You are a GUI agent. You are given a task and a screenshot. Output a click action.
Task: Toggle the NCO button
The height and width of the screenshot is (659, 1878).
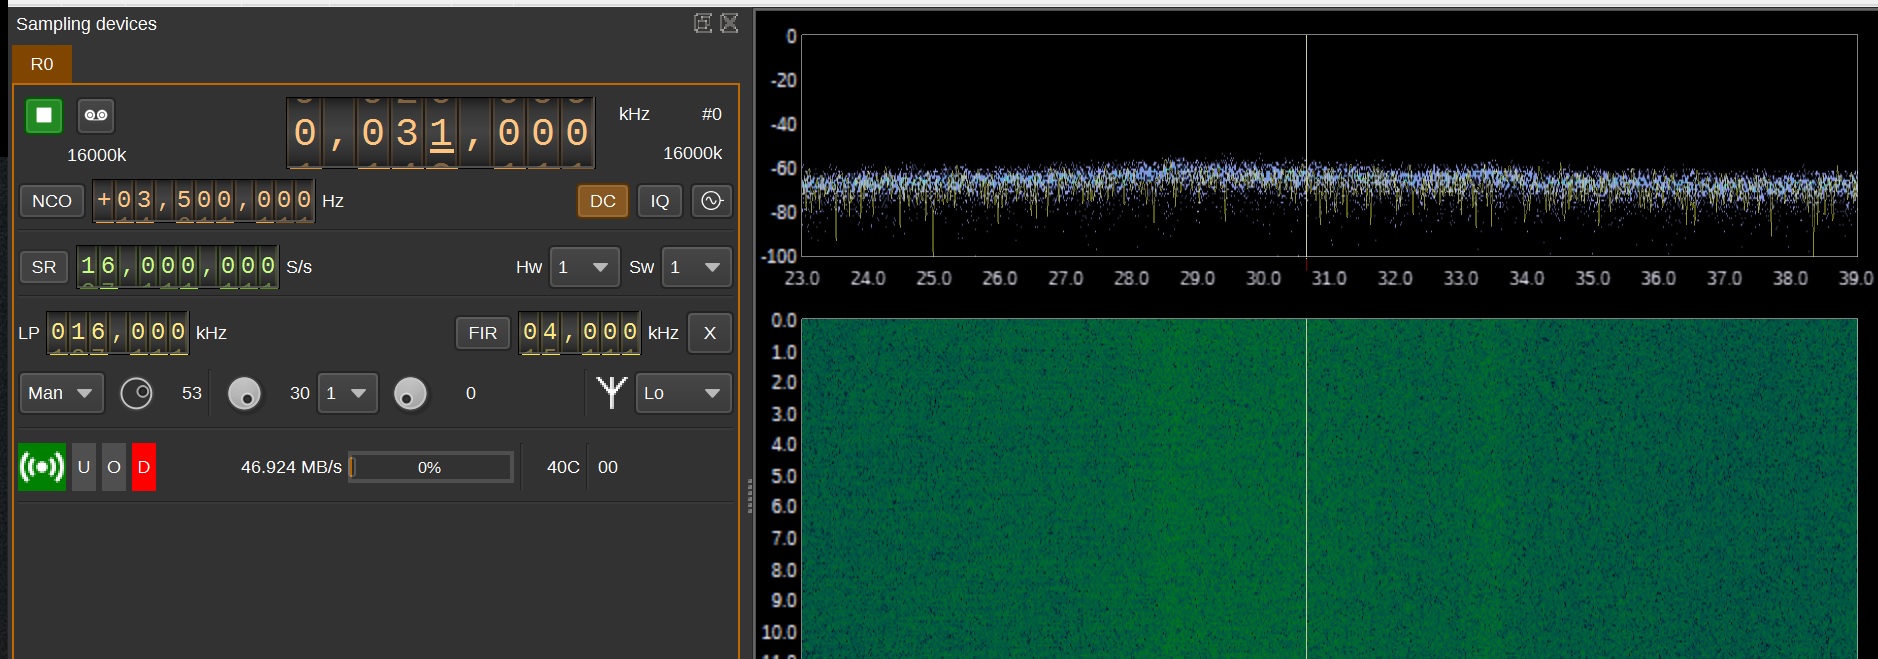52,201
